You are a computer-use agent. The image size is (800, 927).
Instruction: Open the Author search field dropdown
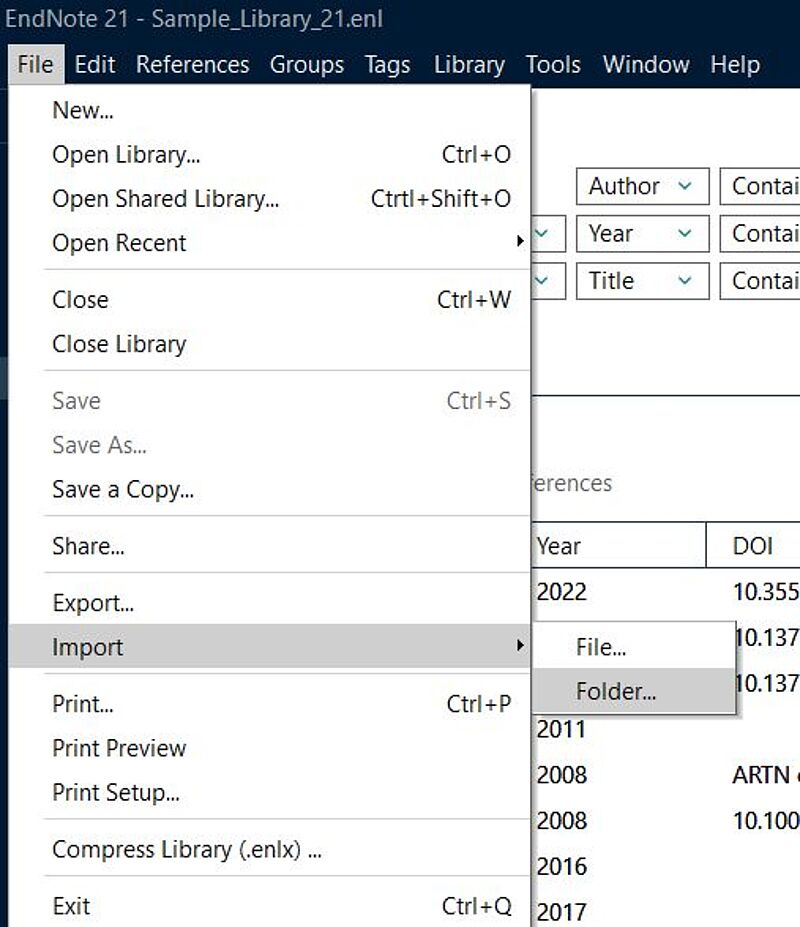643,186
